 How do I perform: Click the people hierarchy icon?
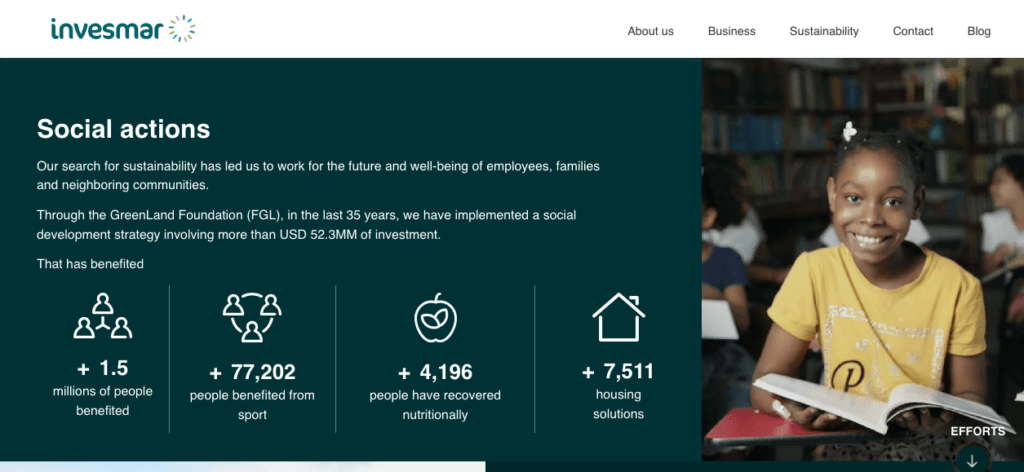(x=103, y=316)
